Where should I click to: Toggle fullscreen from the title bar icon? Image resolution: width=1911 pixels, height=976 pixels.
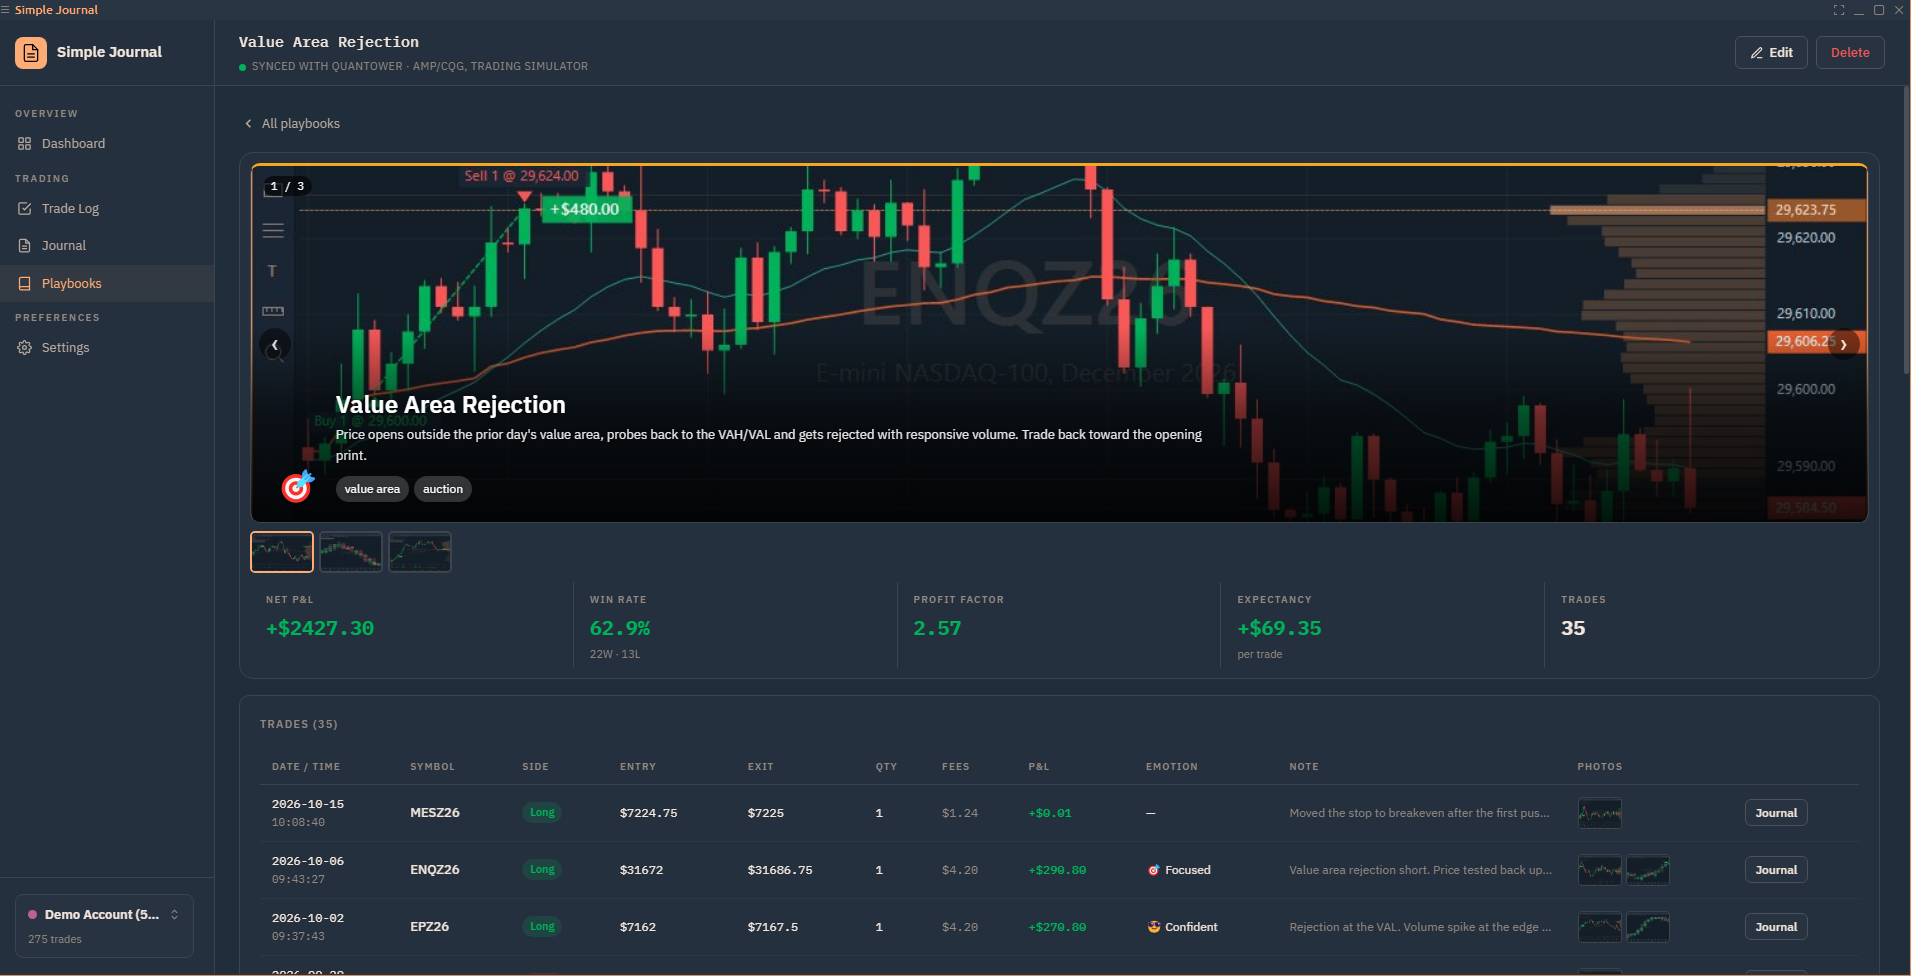point(1839,10)
